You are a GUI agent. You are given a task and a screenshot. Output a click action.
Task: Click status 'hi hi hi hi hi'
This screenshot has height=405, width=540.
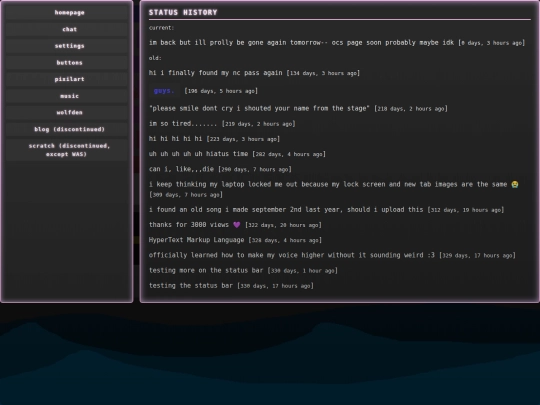click(x=175, y=138)
